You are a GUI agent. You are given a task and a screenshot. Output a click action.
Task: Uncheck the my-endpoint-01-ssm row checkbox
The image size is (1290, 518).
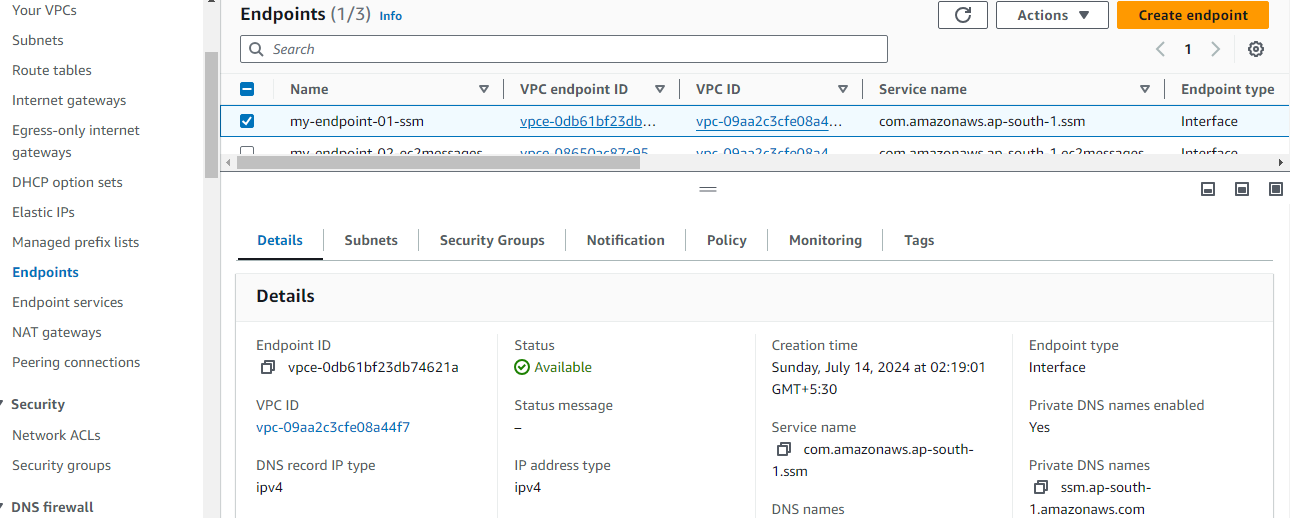point(247,121)
